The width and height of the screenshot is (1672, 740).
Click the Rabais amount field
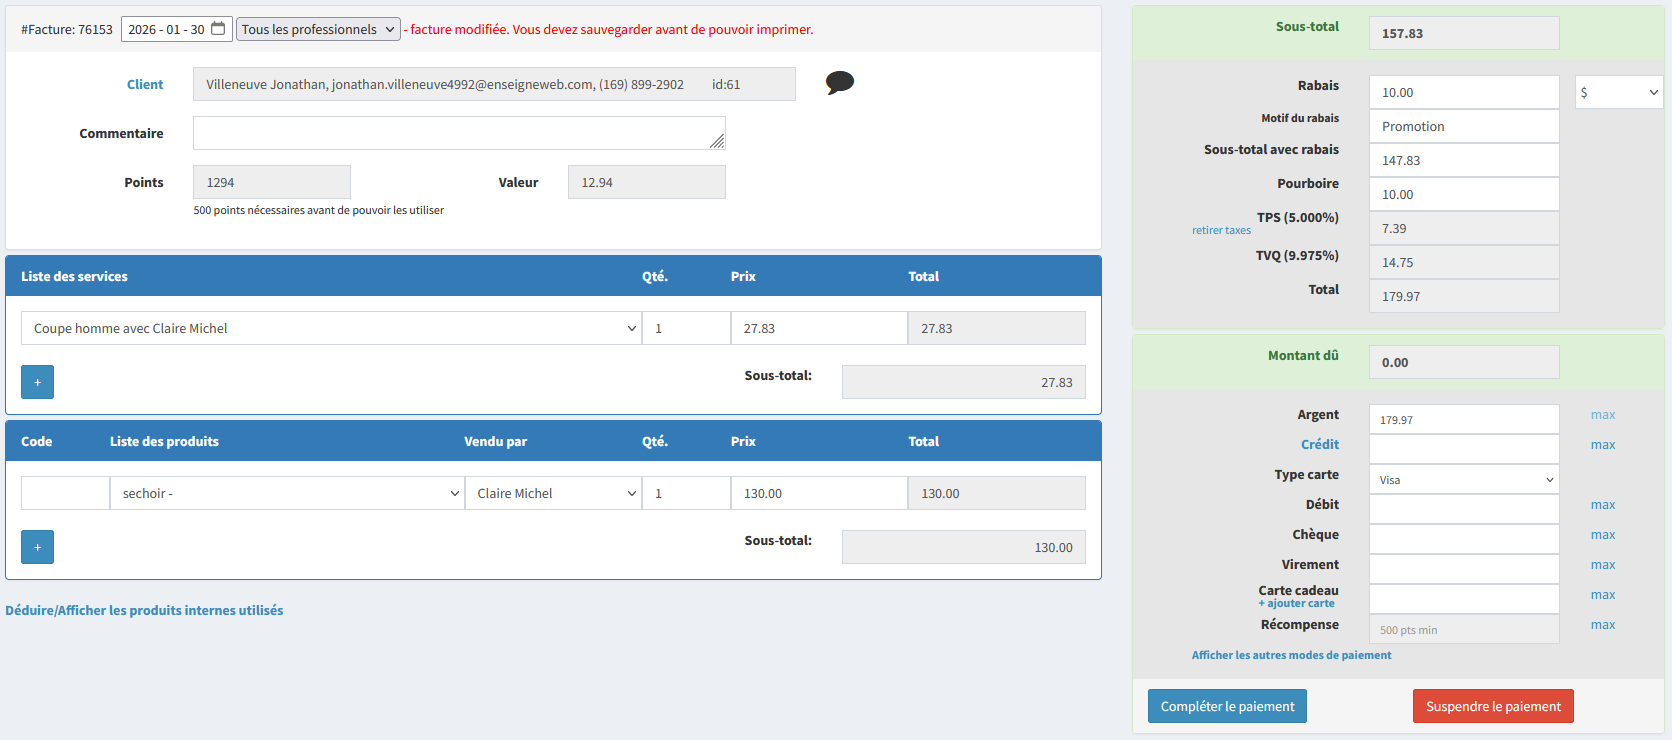(x=1464, y=92)
